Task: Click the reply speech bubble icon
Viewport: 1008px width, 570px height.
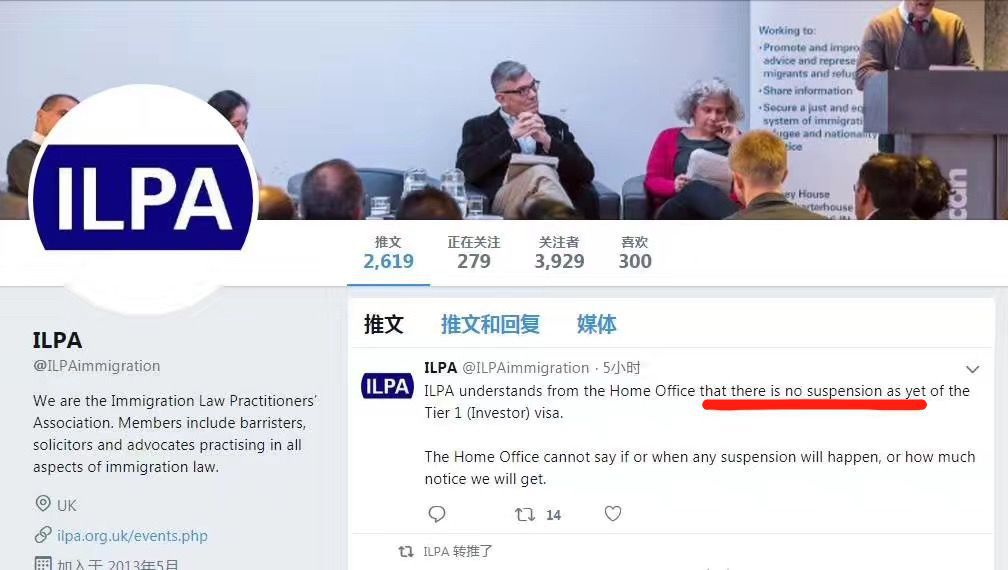Action: point(436,514)
